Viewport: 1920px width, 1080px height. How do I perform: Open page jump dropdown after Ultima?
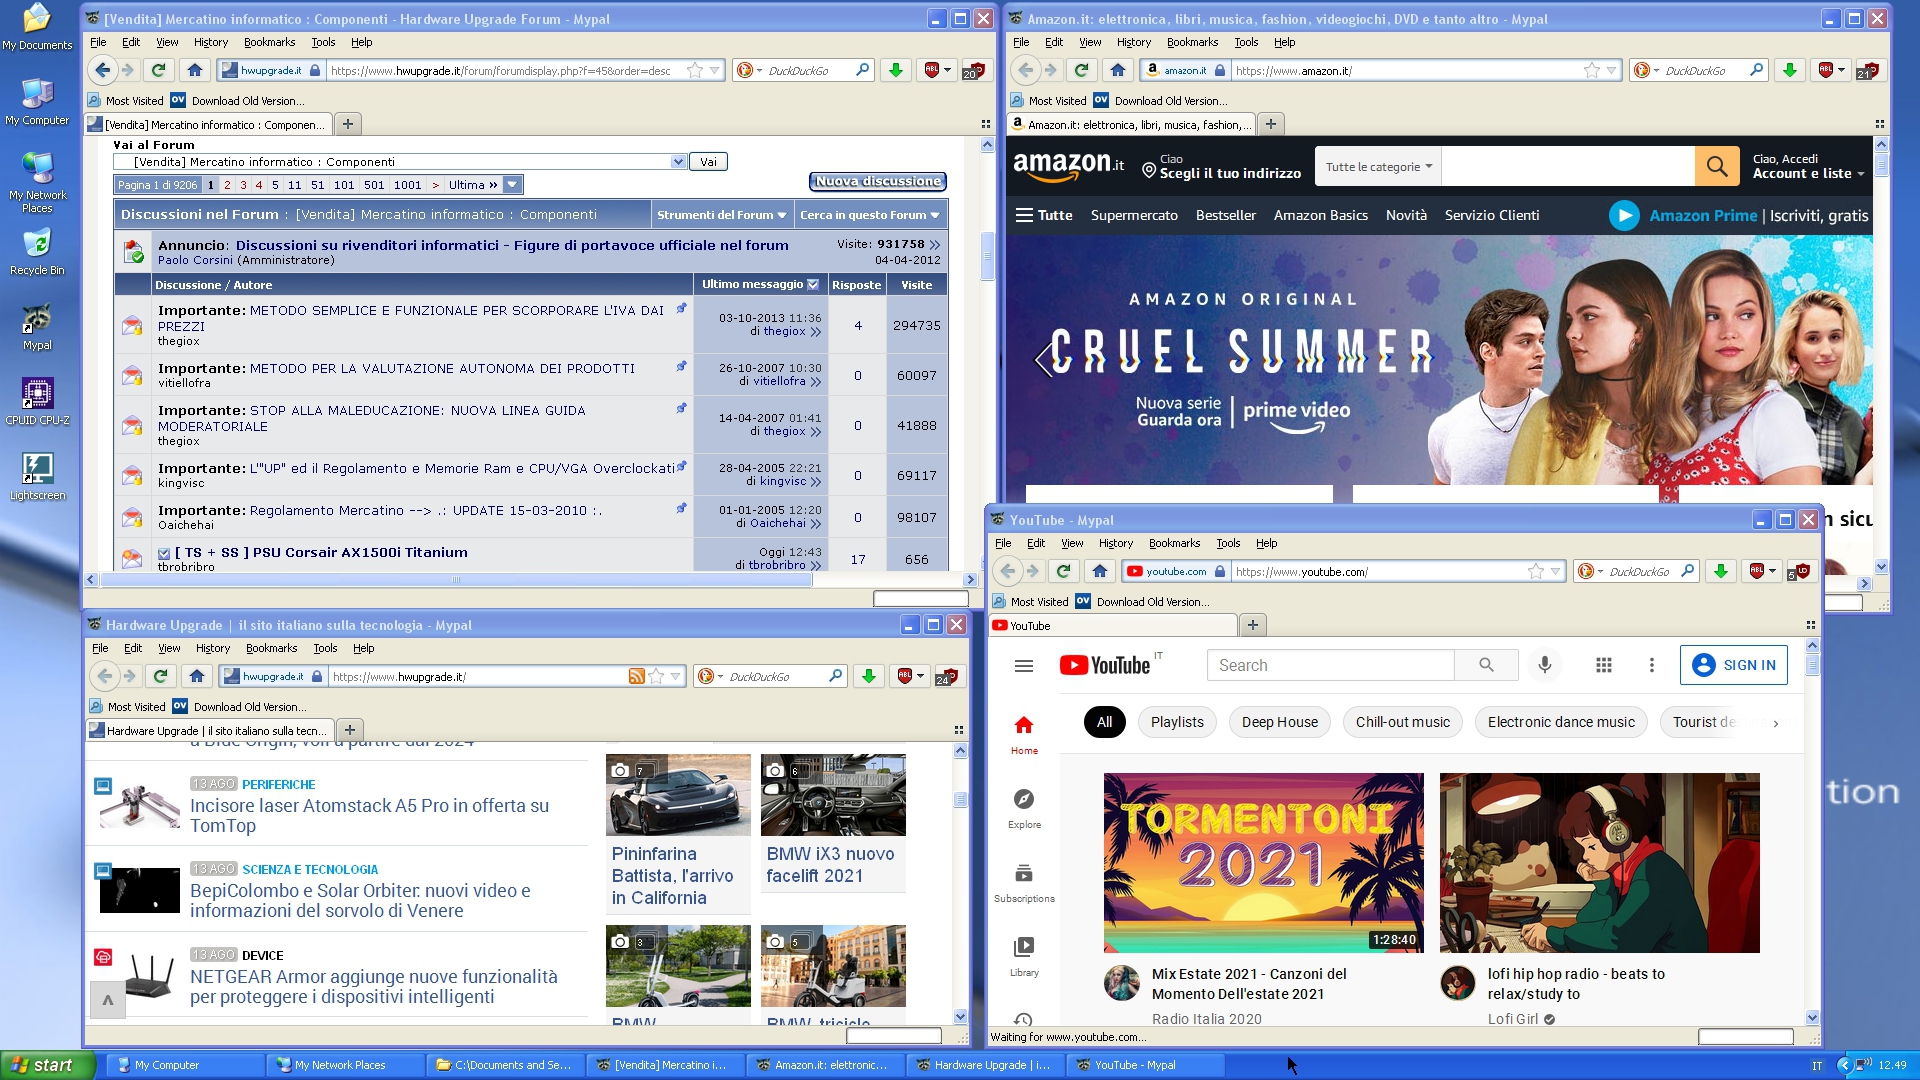[513, 185]
